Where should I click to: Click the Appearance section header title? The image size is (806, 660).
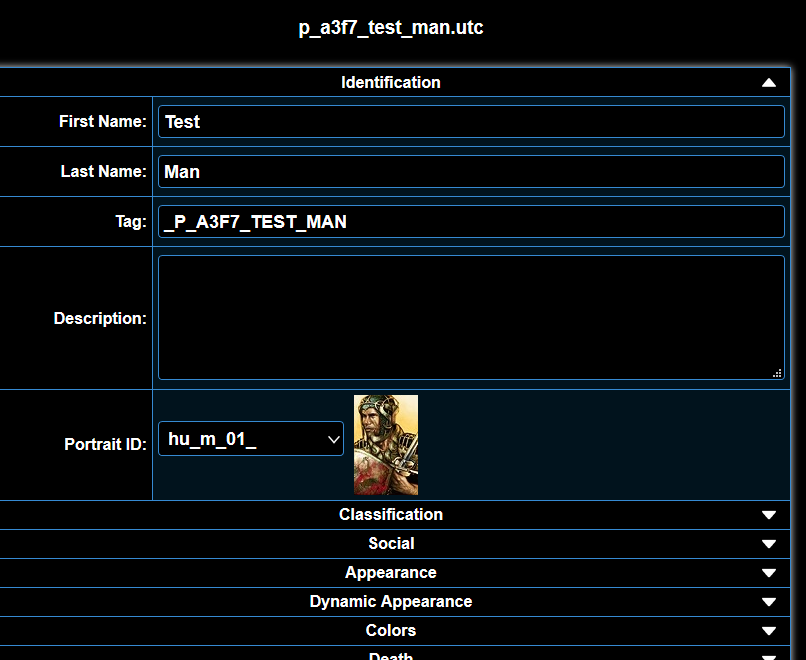click(391, 573)
